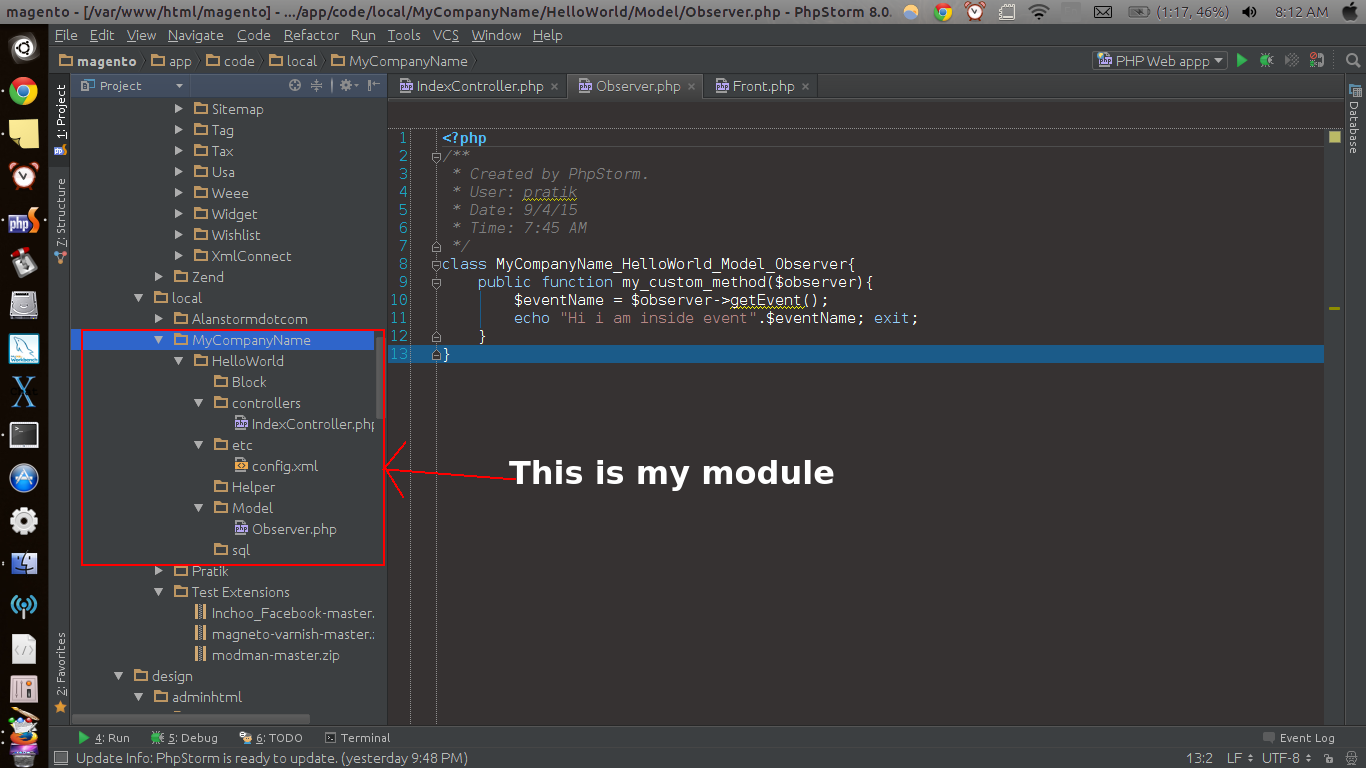Click the Project tree horizontal scrollbar
Image resolution: width=1366 pixels, height=768 pixels.
coord(190,719)
